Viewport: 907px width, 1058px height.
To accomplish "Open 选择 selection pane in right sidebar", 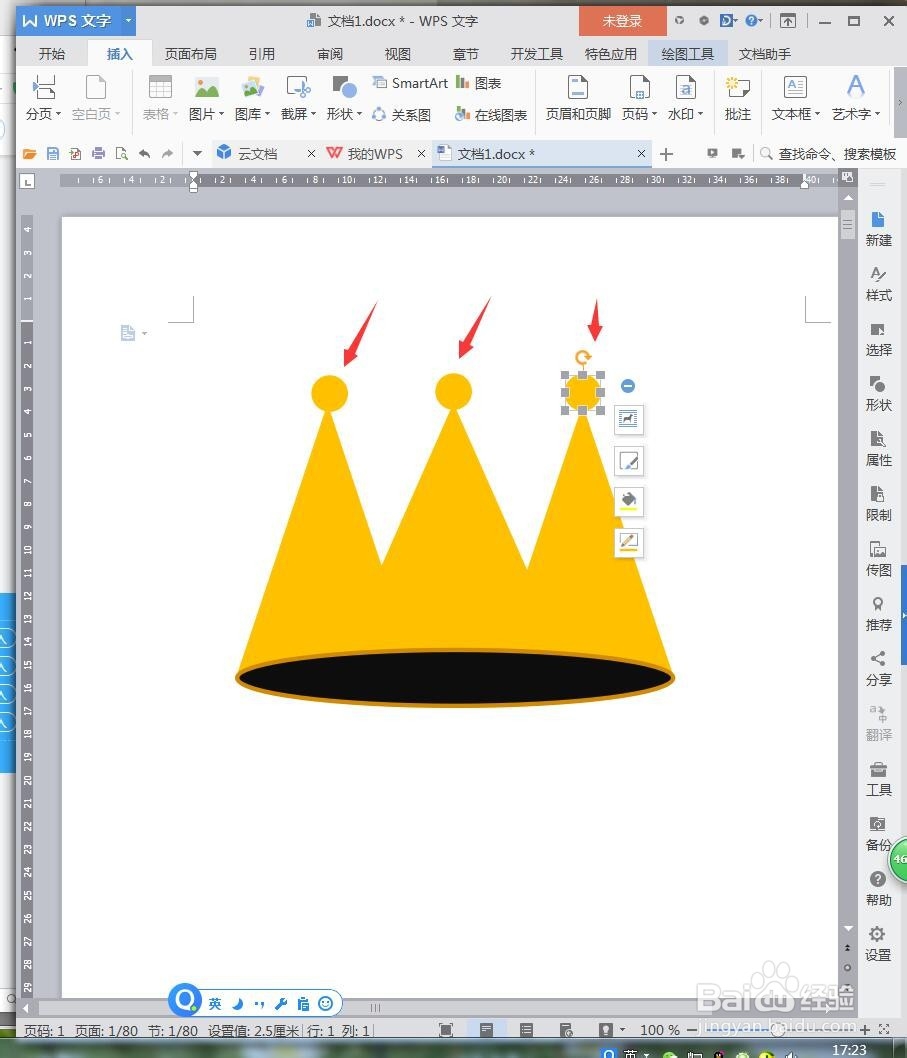I will point(878,339).
